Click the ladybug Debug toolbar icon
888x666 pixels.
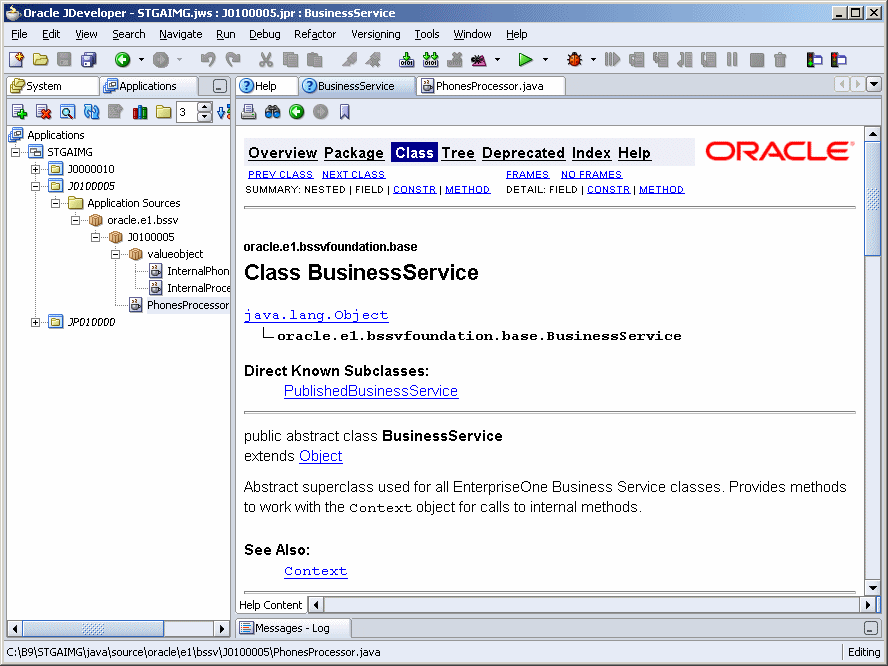575,60
